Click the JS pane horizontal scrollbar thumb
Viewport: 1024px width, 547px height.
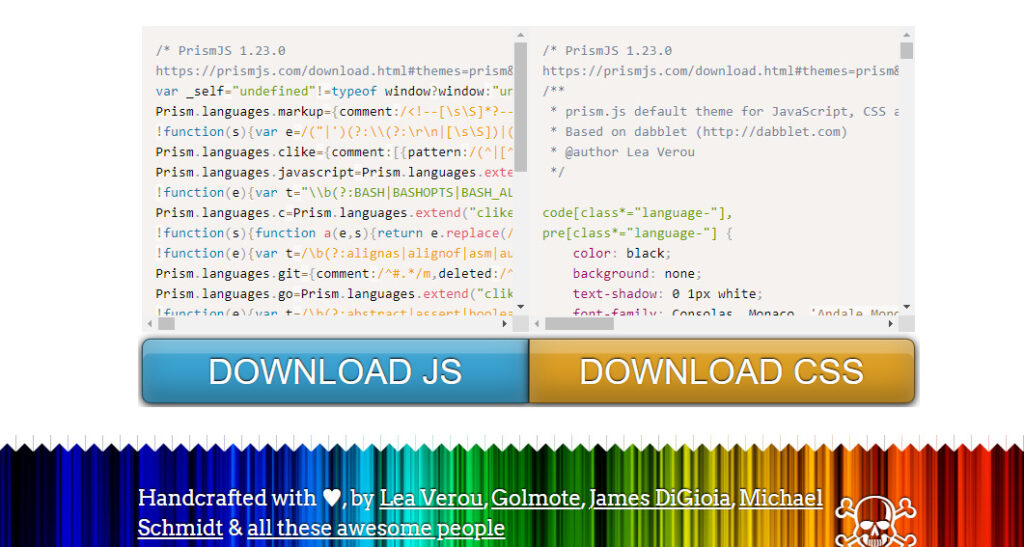coord(167,324)
